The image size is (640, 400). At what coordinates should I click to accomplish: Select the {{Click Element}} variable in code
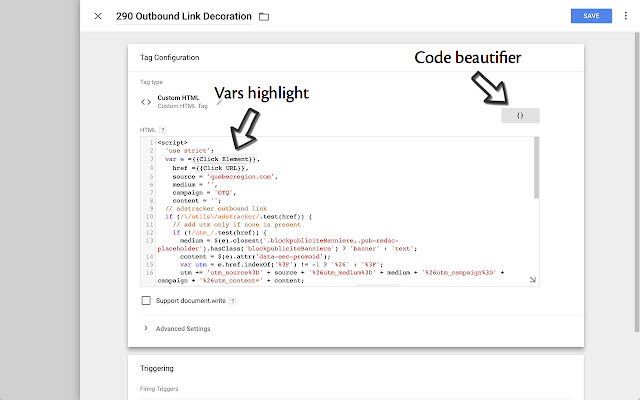224,159
